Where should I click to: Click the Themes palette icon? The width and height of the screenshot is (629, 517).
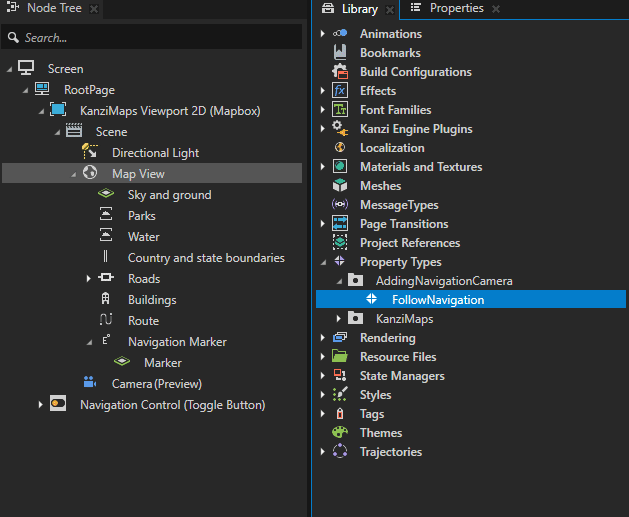[x=340, y=433]
